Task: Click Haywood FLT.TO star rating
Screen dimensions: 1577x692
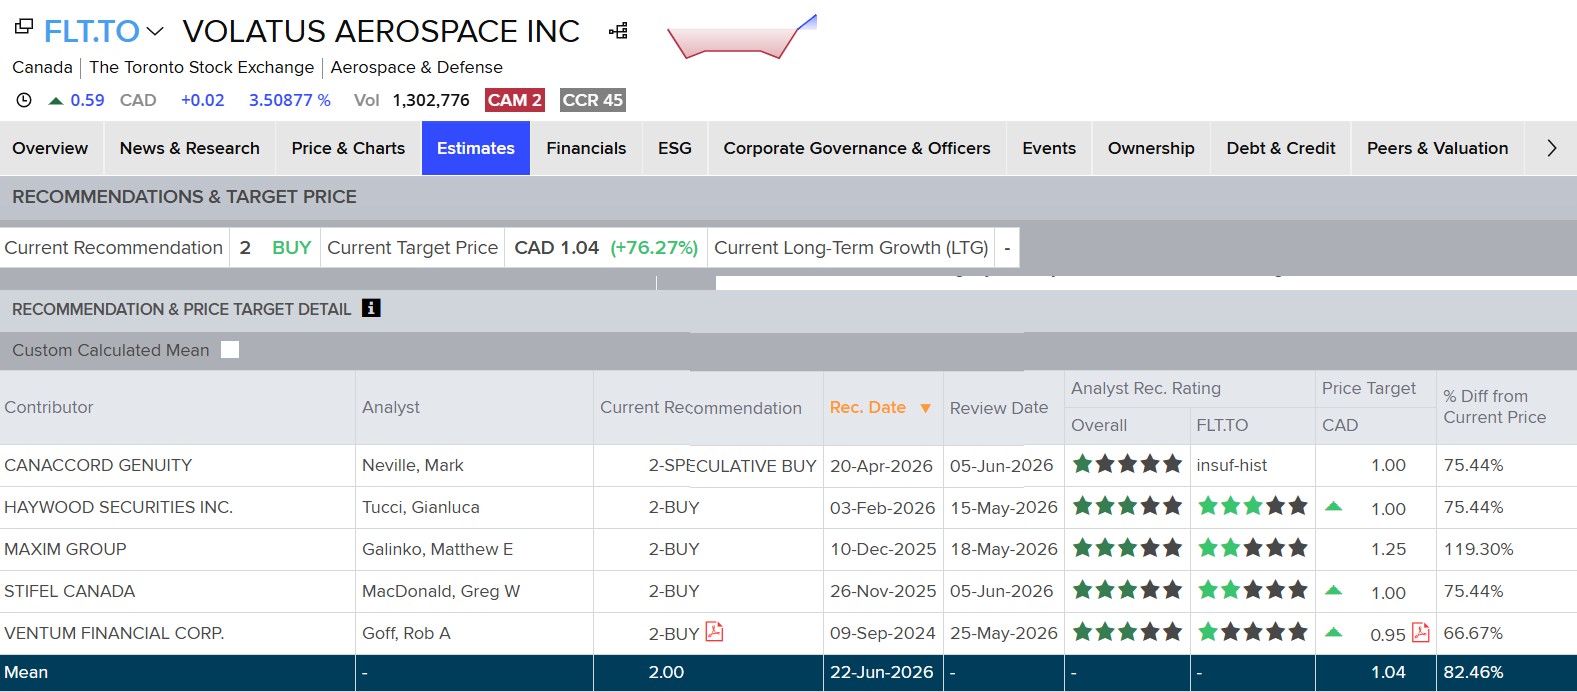Action: pyautogui.click(x=1253, y=506)
